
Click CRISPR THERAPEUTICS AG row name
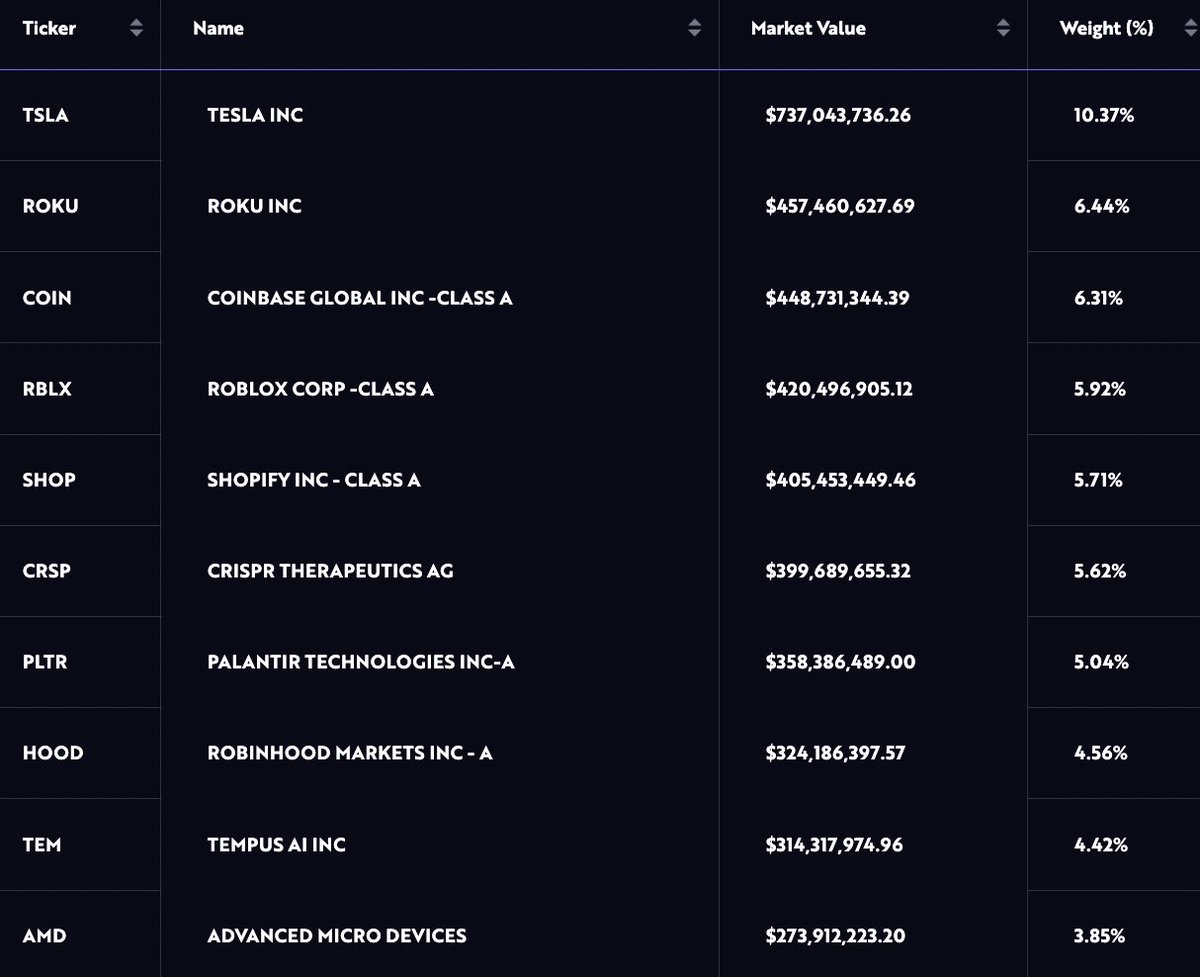(x=330, y=571)
